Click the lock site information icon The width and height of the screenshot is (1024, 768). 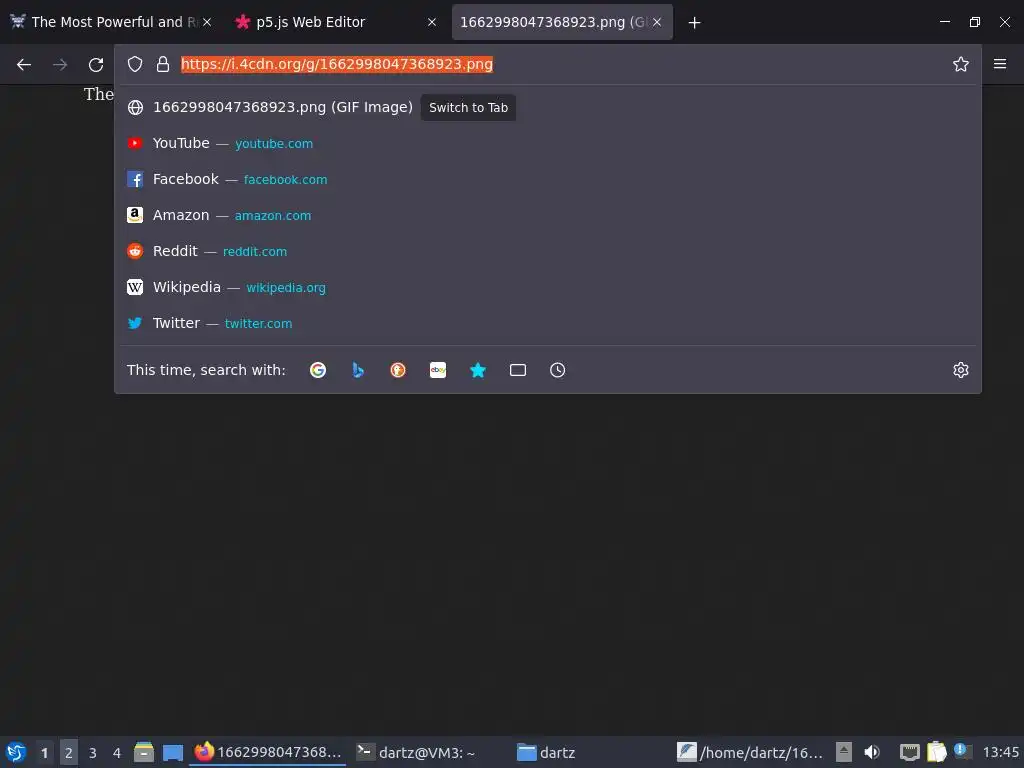[x=163, y=64]
